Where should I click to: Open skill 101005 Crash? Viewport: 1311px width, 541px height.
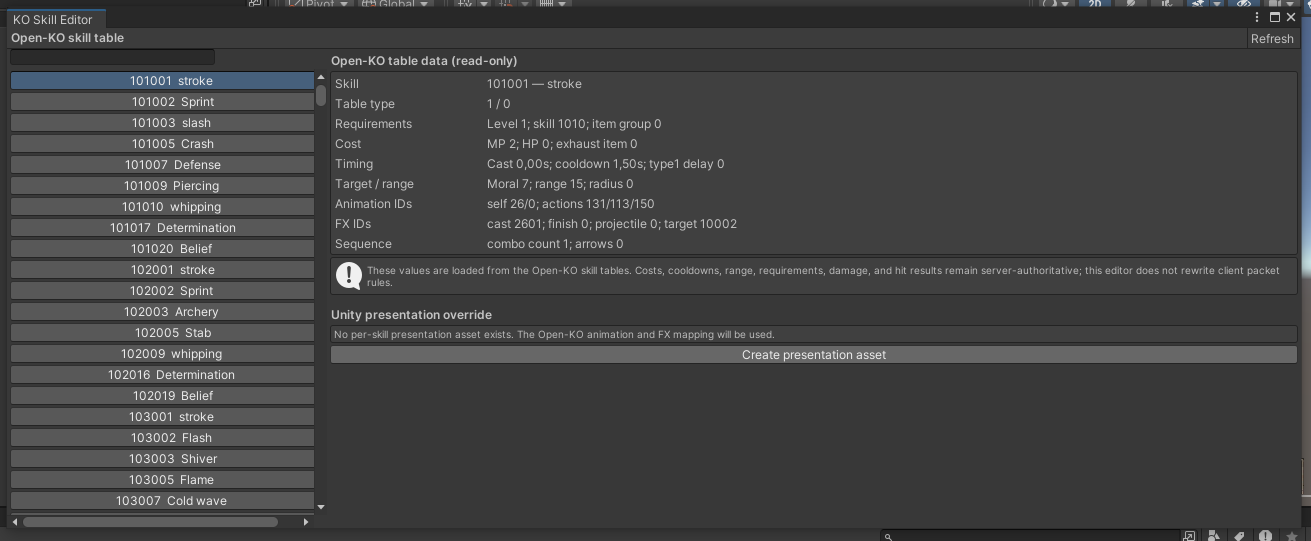162,144
